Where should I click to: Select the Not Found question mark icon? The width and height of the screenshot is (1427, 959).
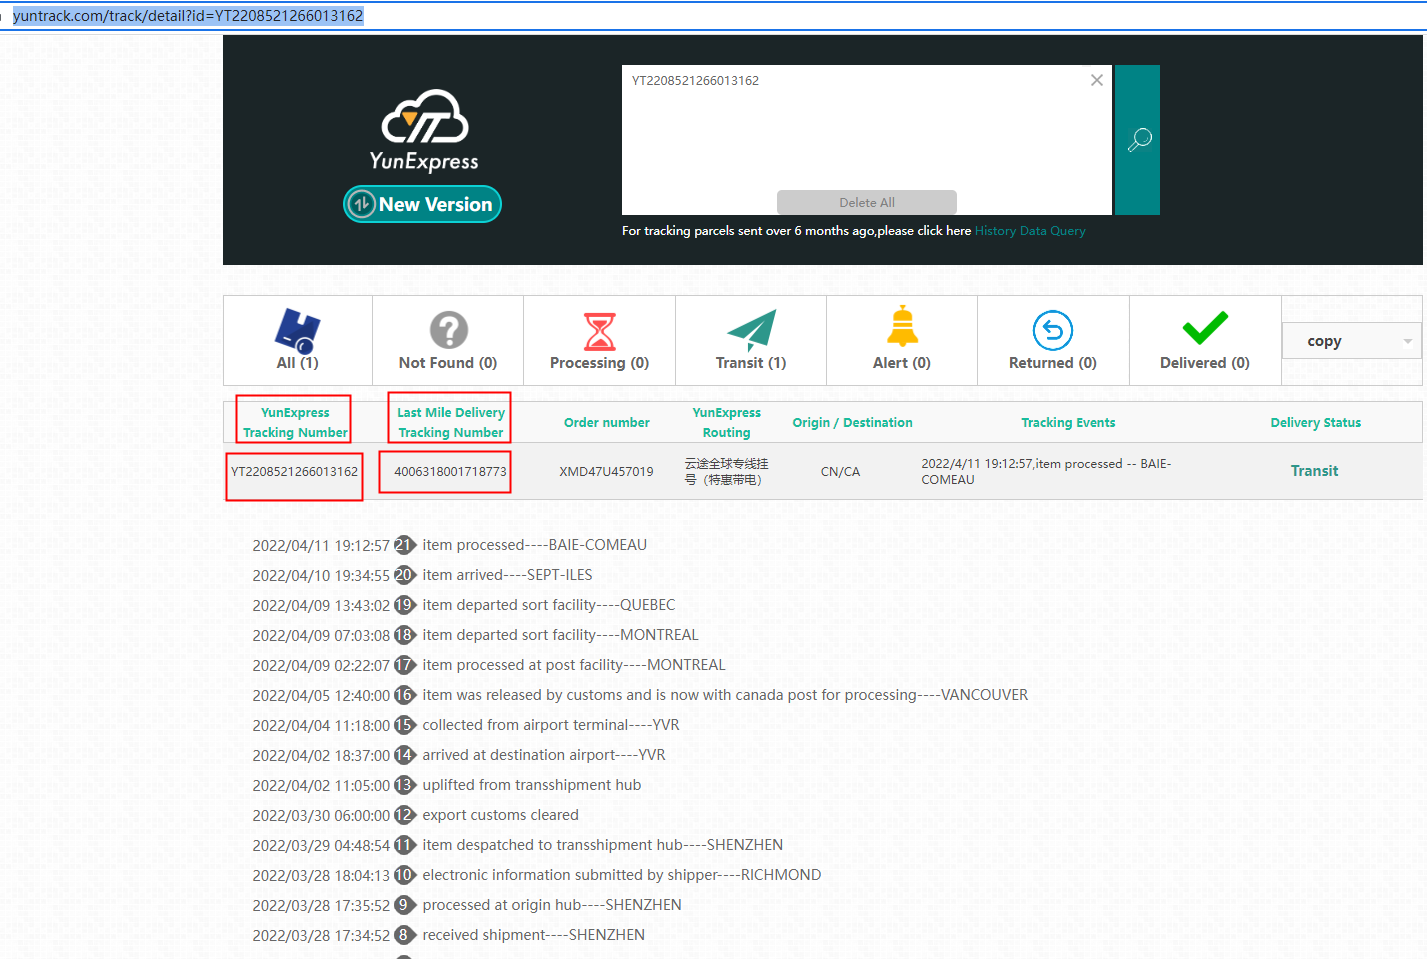point(448,330)
